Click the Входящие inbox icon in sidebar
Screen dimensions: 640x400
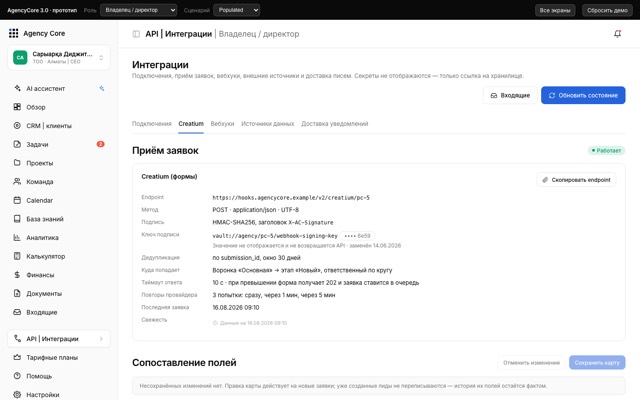coord(17,312)
